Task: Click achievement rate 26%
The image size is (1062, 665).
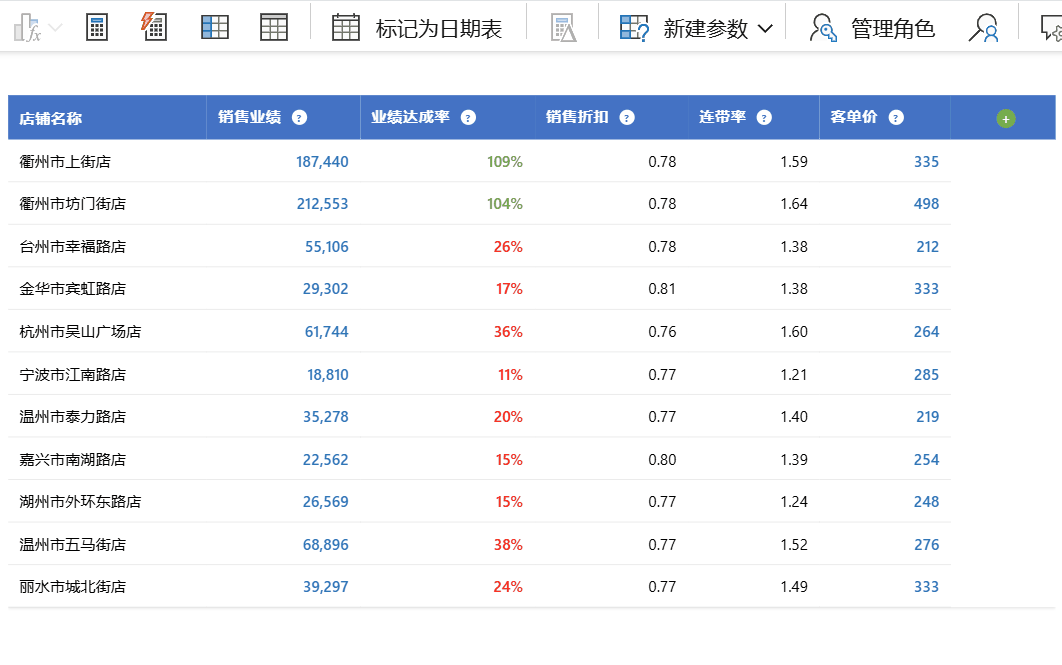Action: coord(508,246)
